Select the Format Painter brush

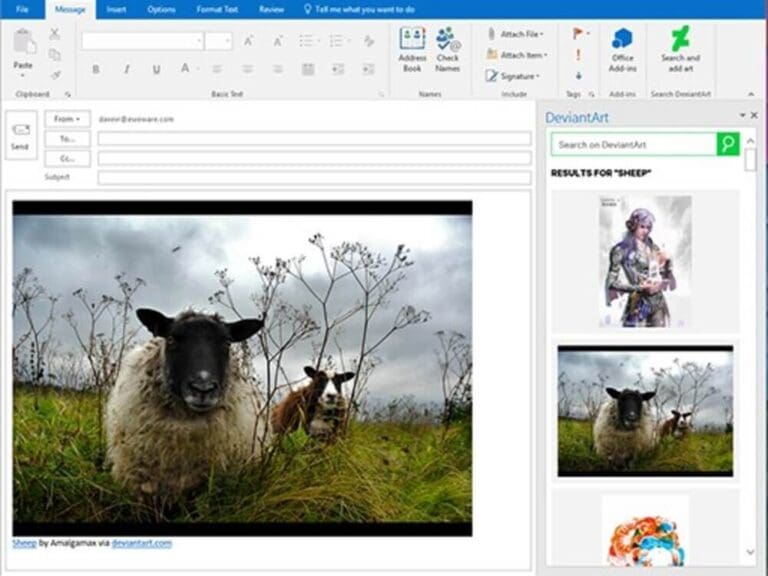[x=55, y=75]
